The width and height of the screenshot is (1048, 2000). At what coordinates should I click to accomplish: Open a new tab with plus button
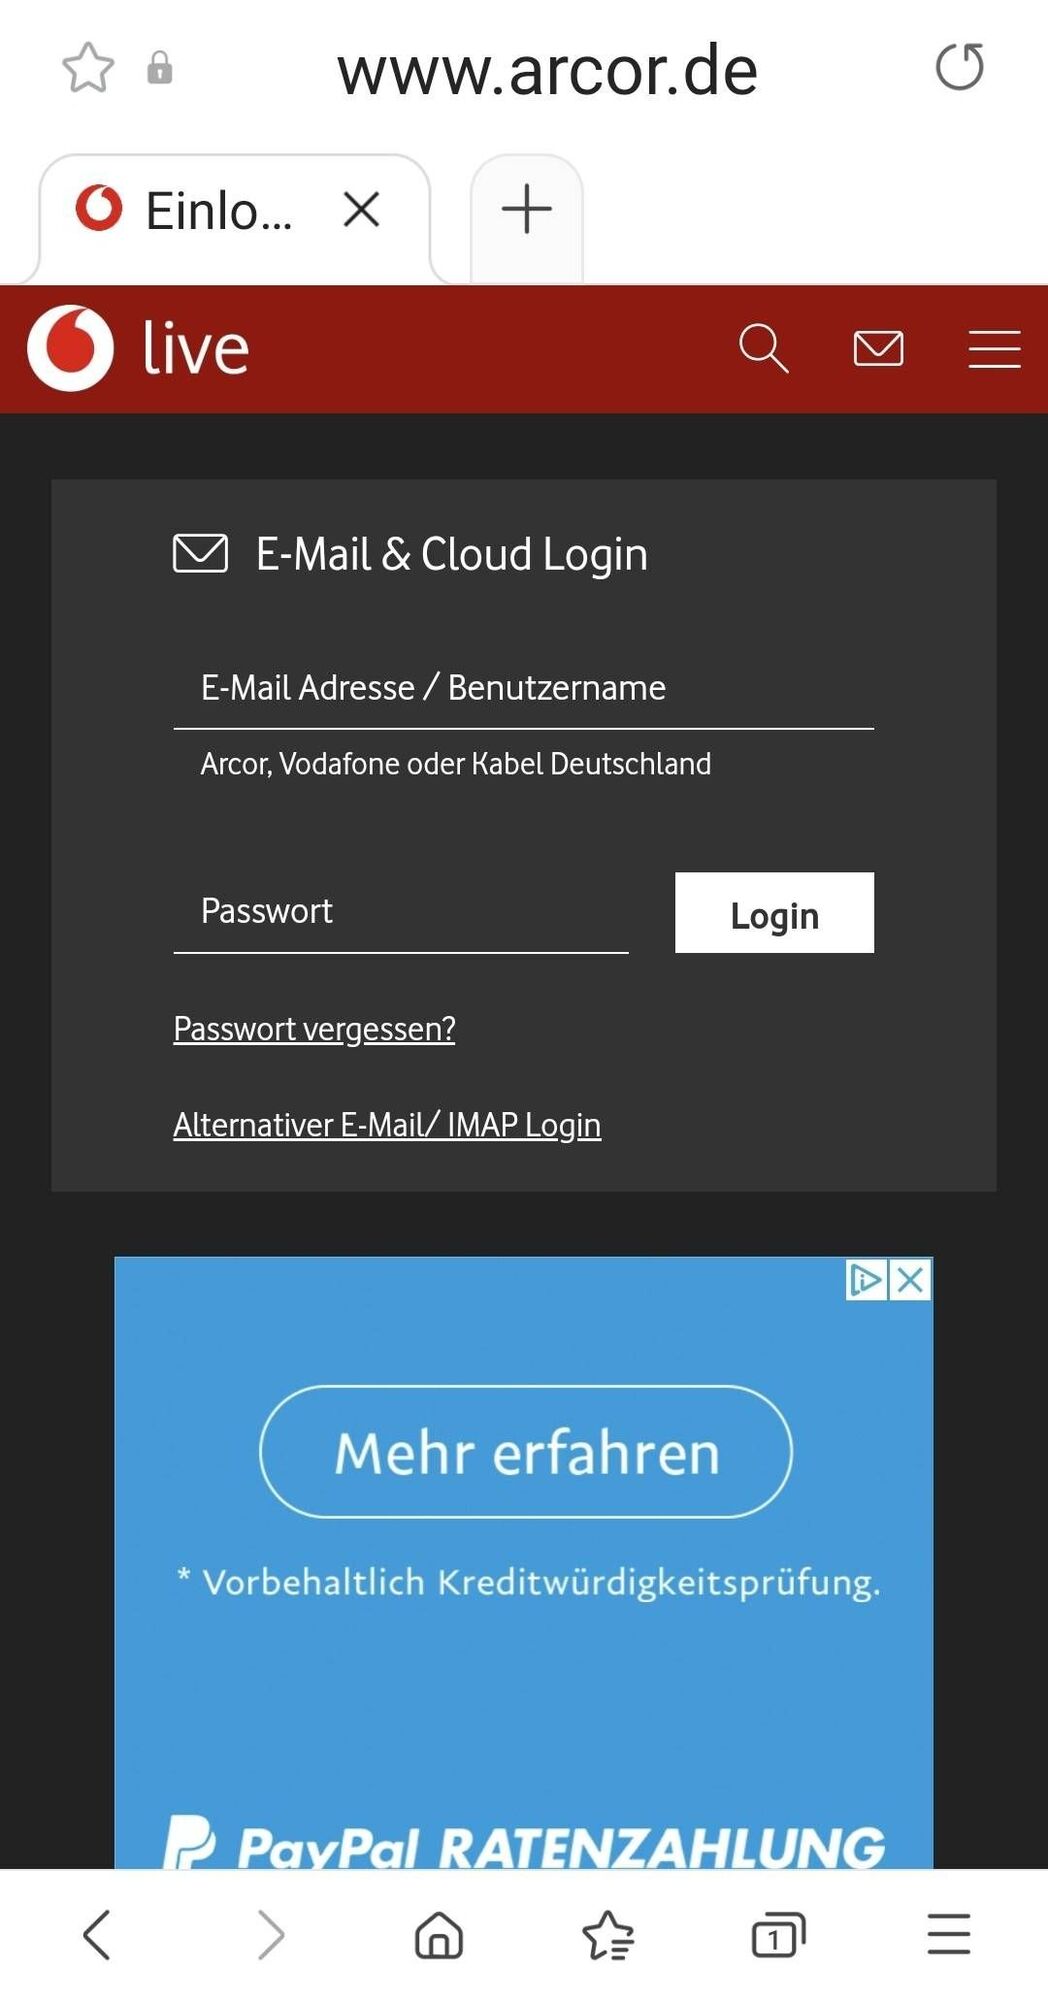(527, 210)
